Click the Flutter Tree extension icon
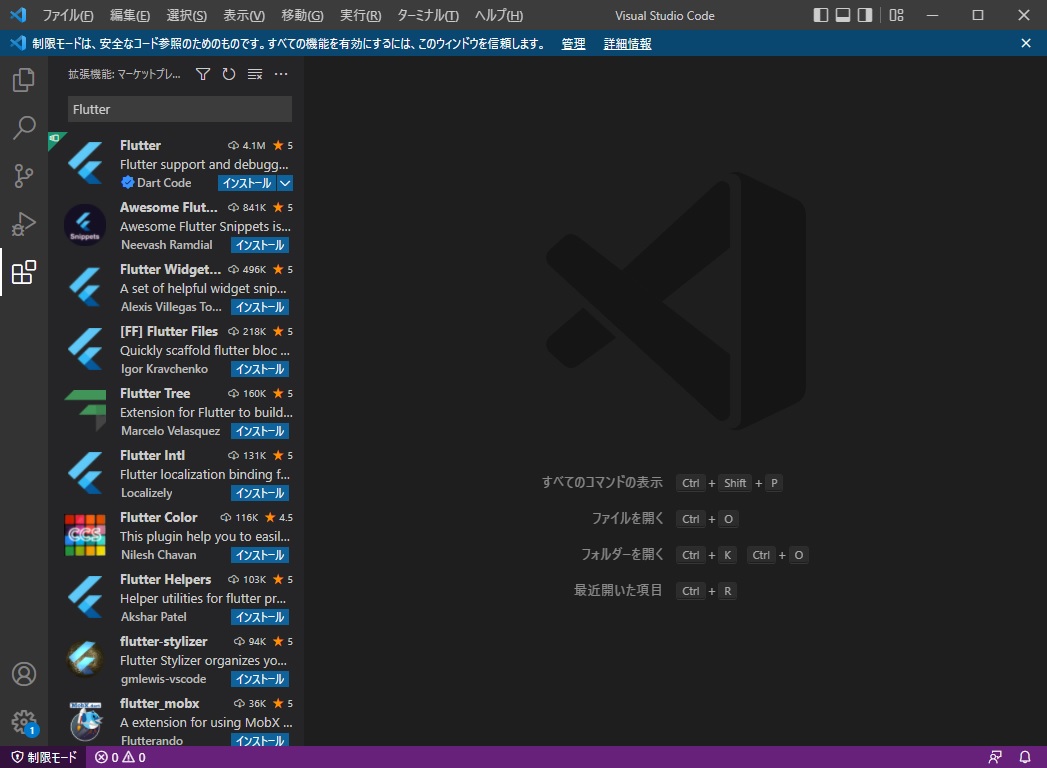Image resolution: width=1047 pixels, height=768 pixels. point(85,411)
